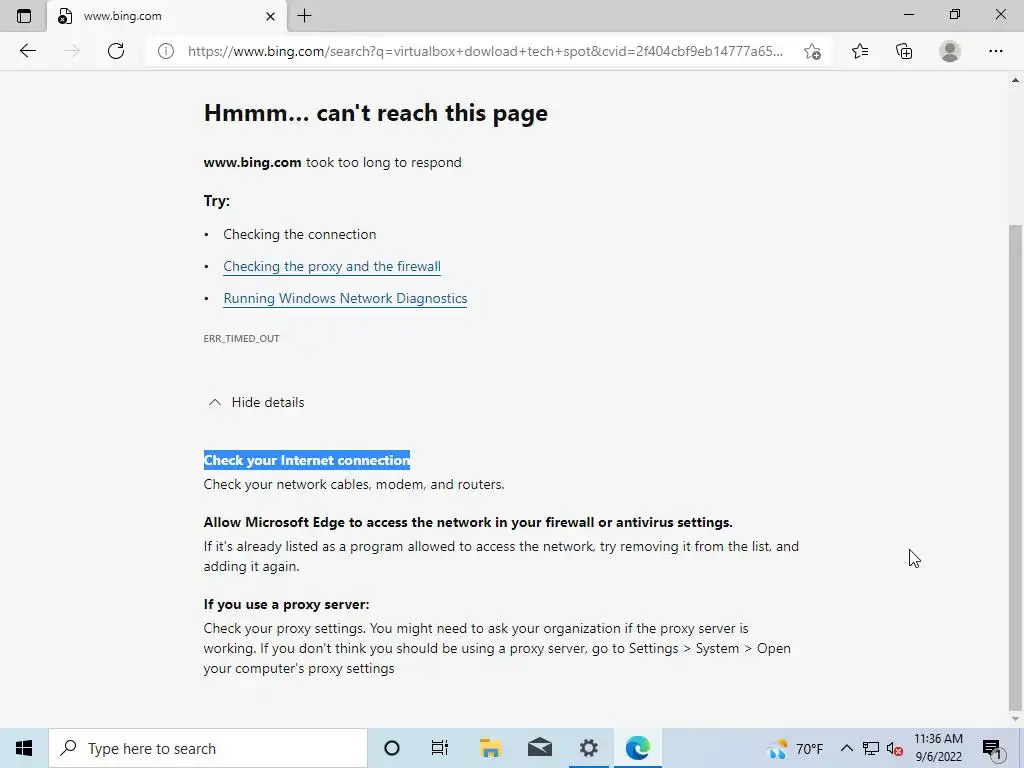Open a new tab with plus button
The image size is (1024, 768).
(304, 16)
